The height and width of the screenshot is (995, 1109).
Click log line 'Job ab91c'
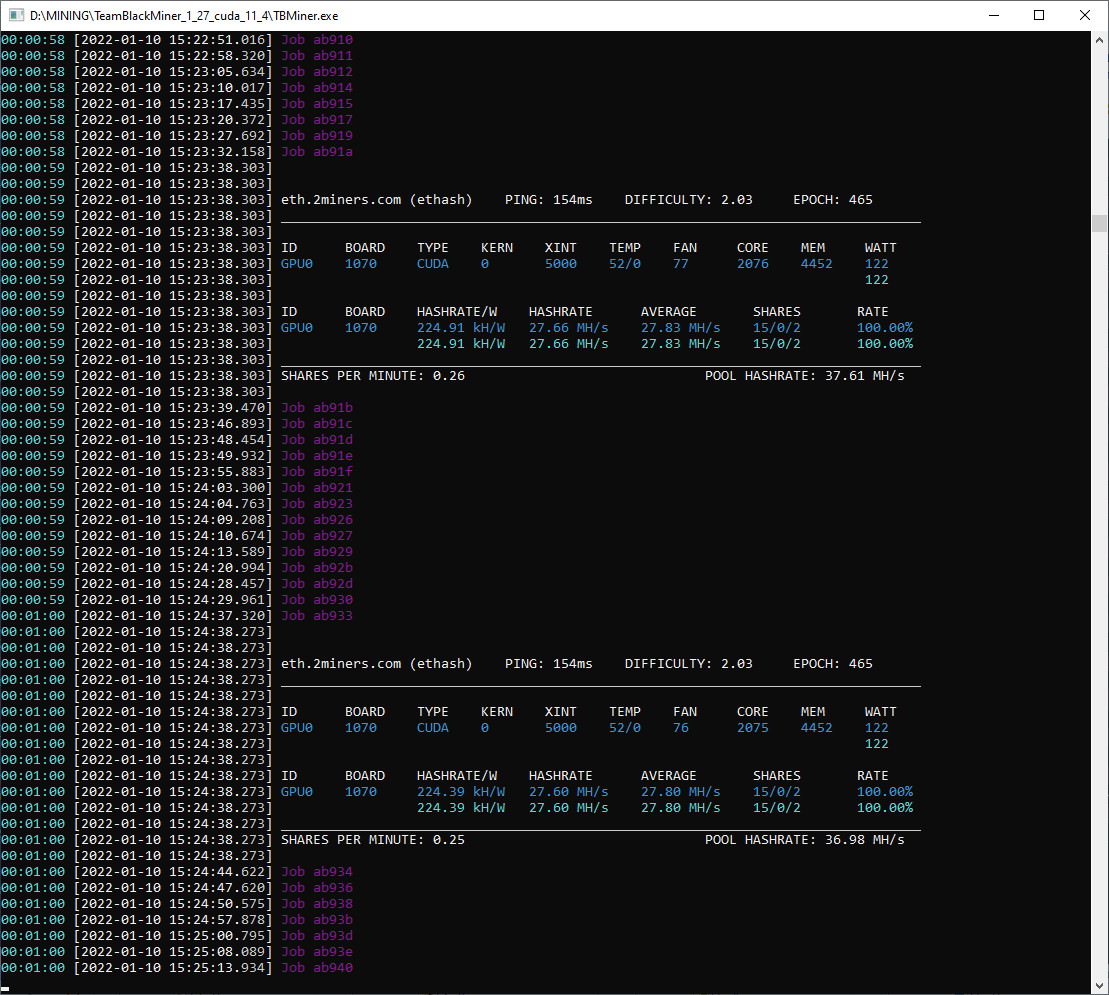(317, 424)
